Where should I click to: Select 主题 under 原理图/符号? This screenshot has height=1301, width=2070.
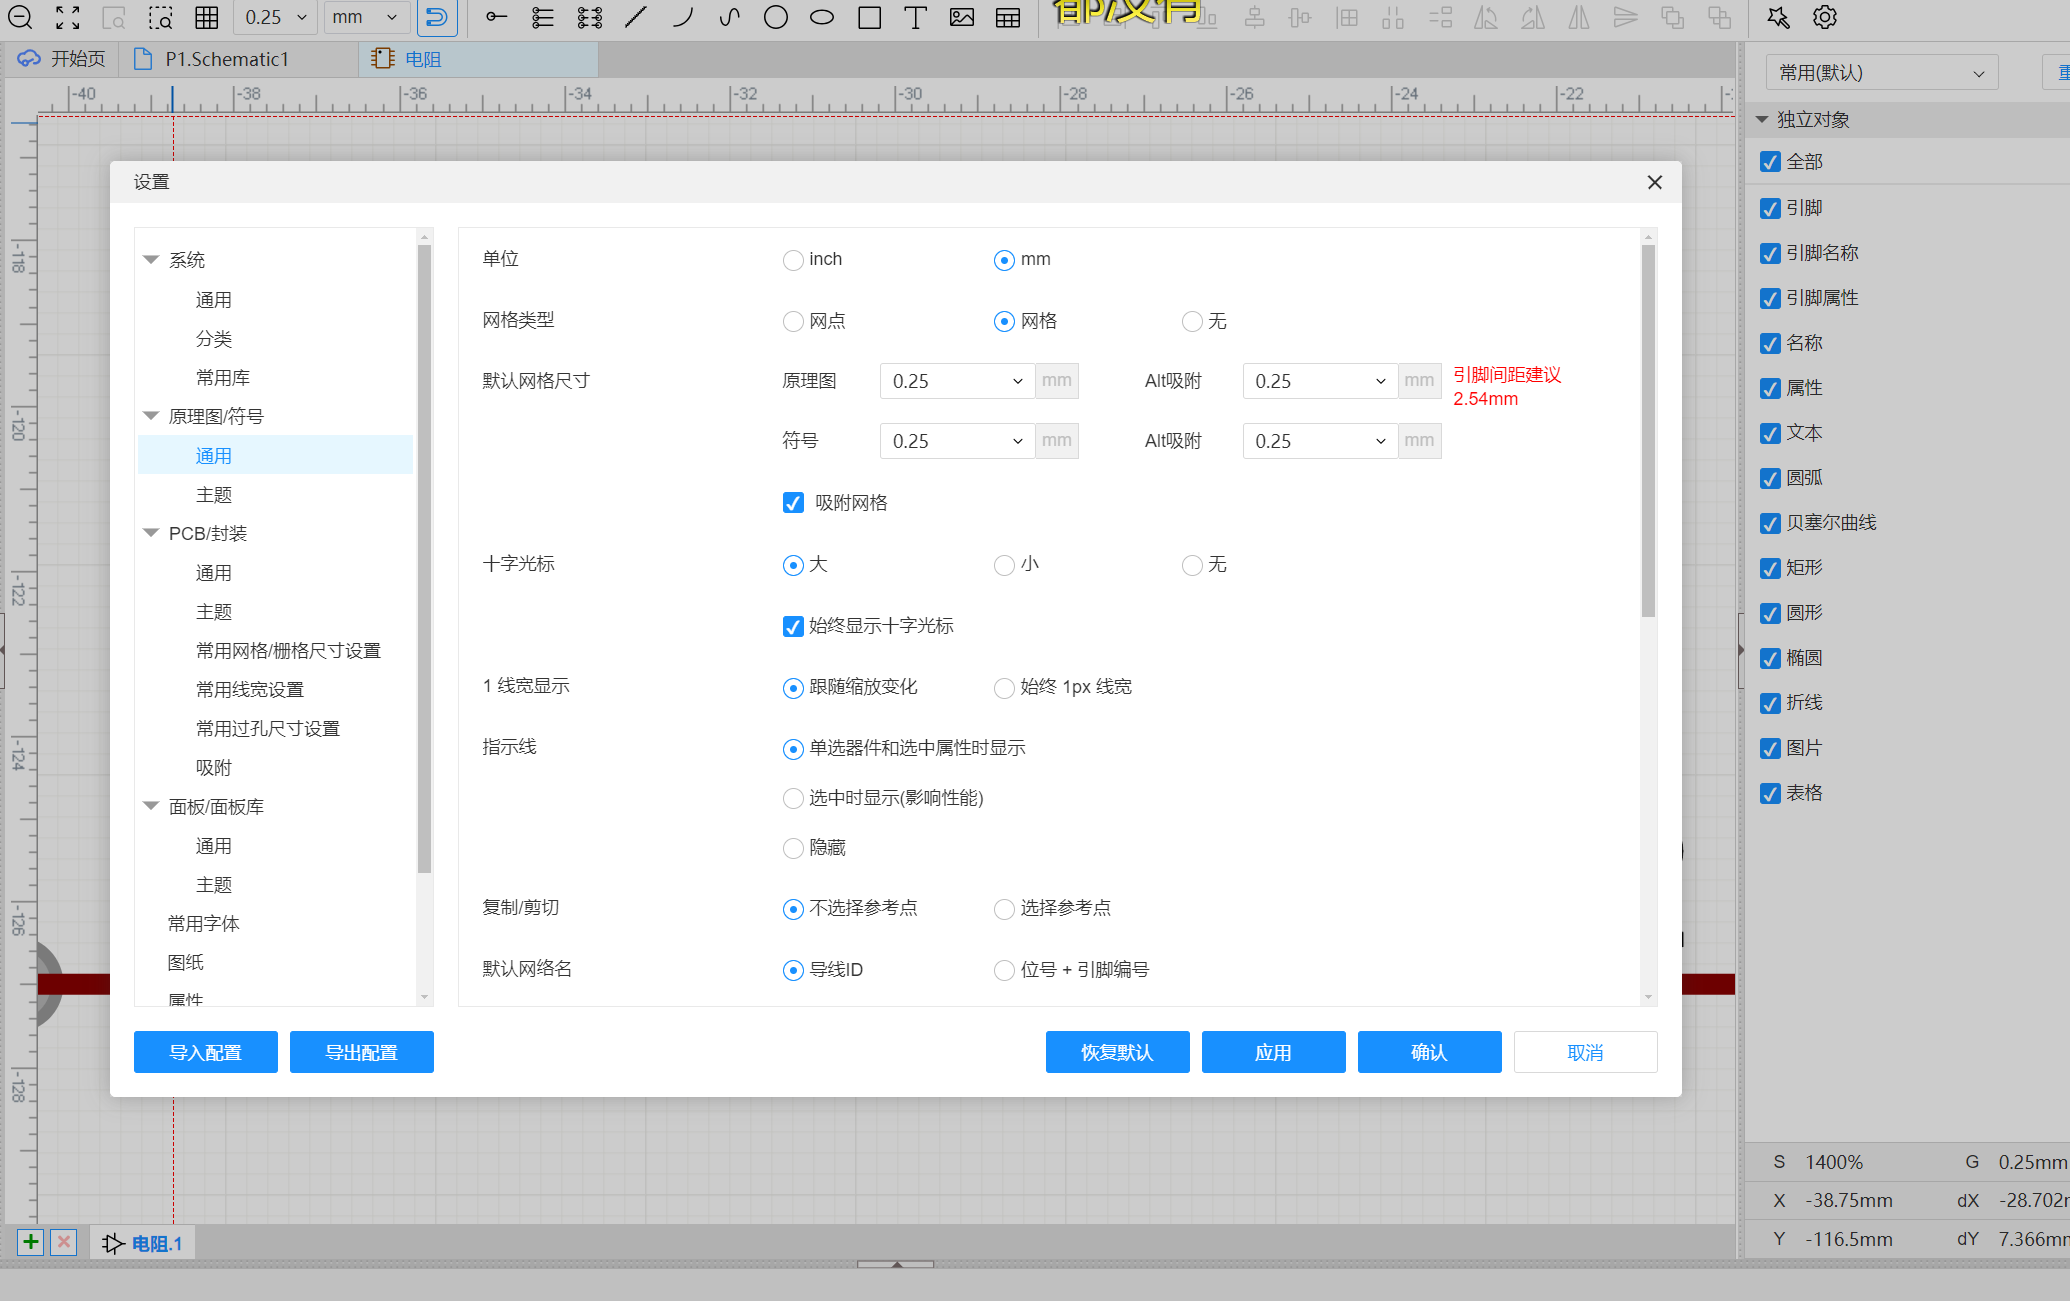point(214,495)
